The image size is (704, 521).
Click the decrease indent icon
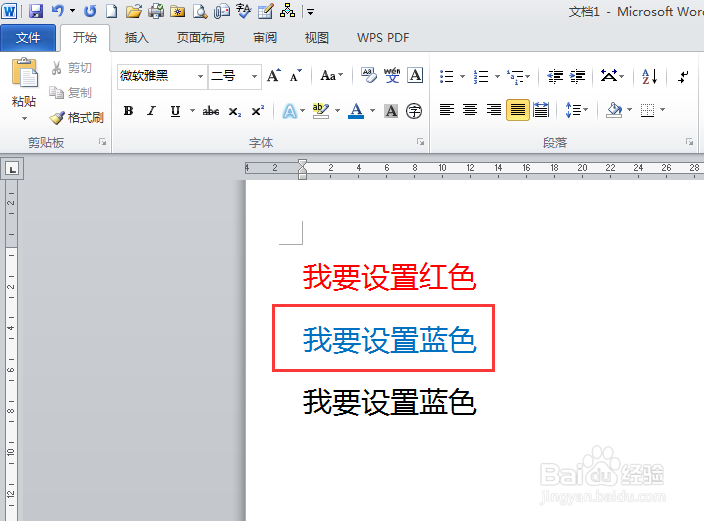coord(555,76)
